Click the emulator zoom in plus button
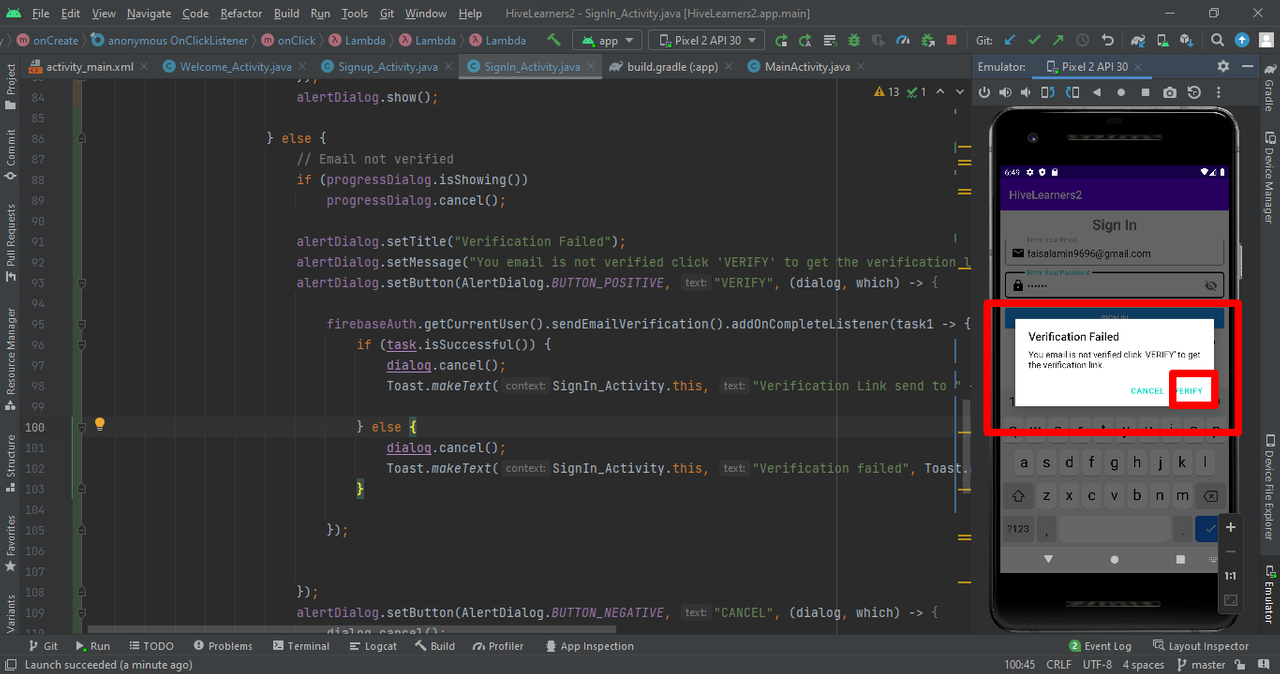This screenshot has height=674, width=1280. pos(1231,527)
